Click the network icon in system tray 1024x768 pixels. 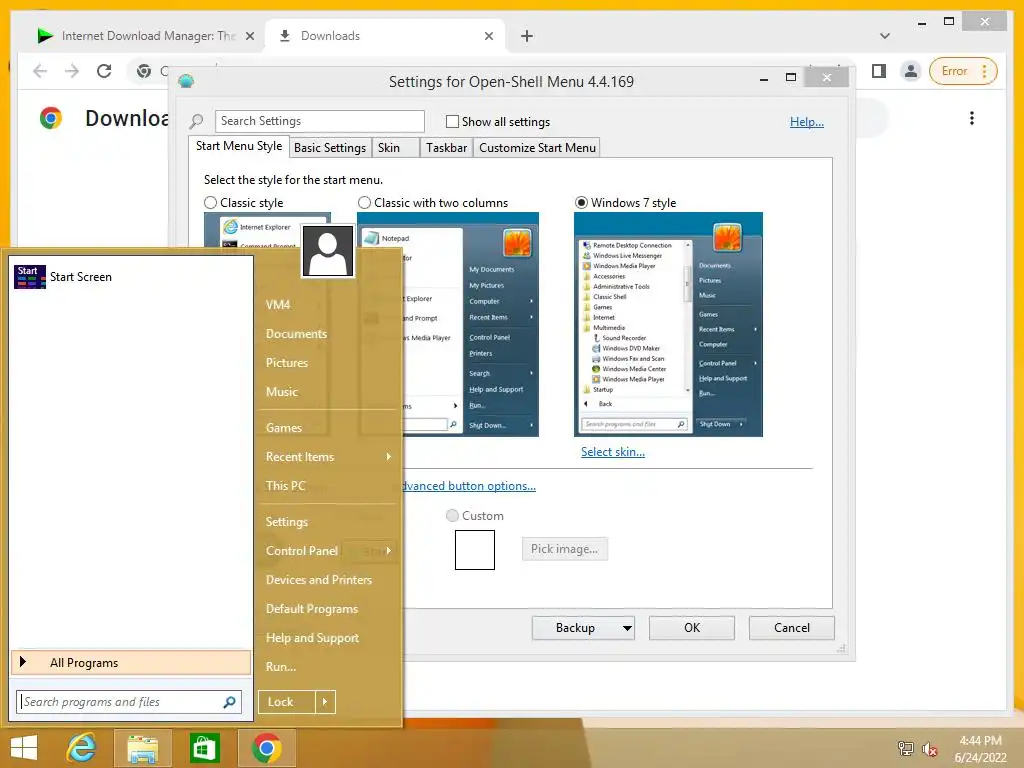coord(906,748)
